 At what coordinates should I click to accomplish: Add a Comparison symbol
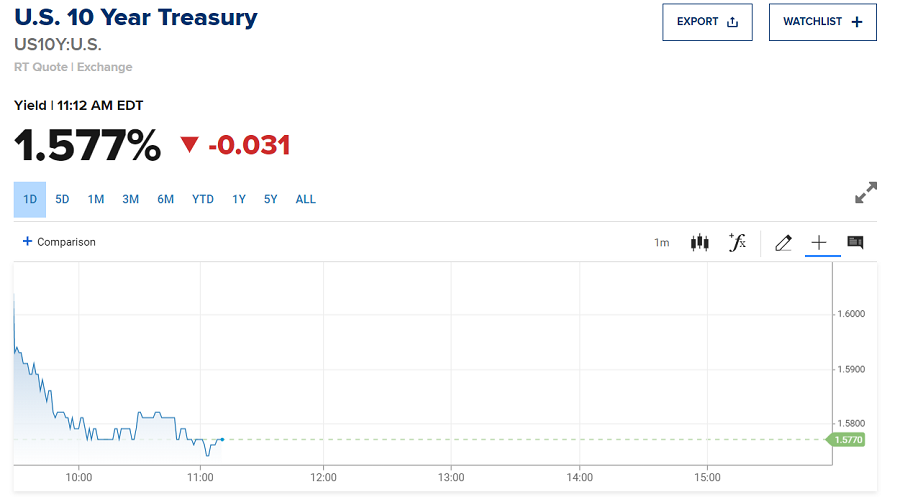[59, 242]
